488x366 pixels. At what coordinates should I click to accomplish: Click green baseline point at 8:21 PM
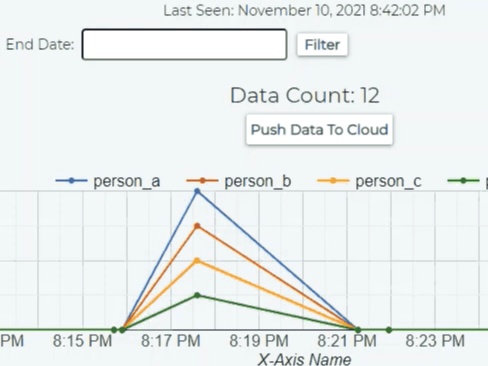[358, 330]
